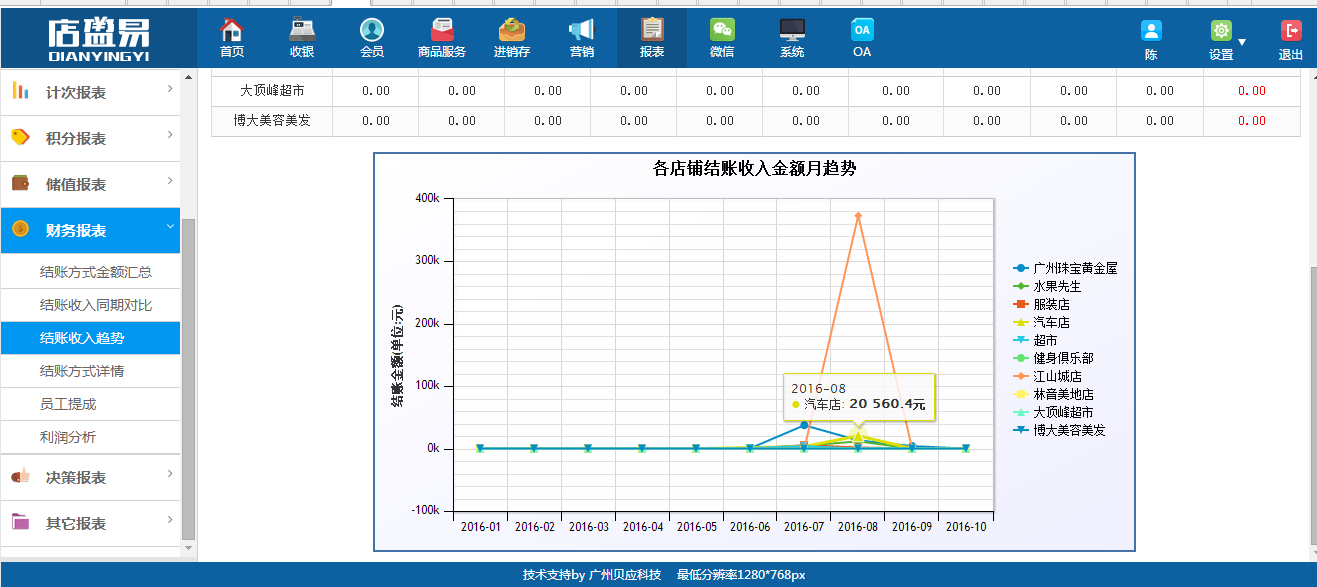Click the sidebar vertical scrollbar thumb
This screenshot has width=1317, height=587.
pos(188,378)
